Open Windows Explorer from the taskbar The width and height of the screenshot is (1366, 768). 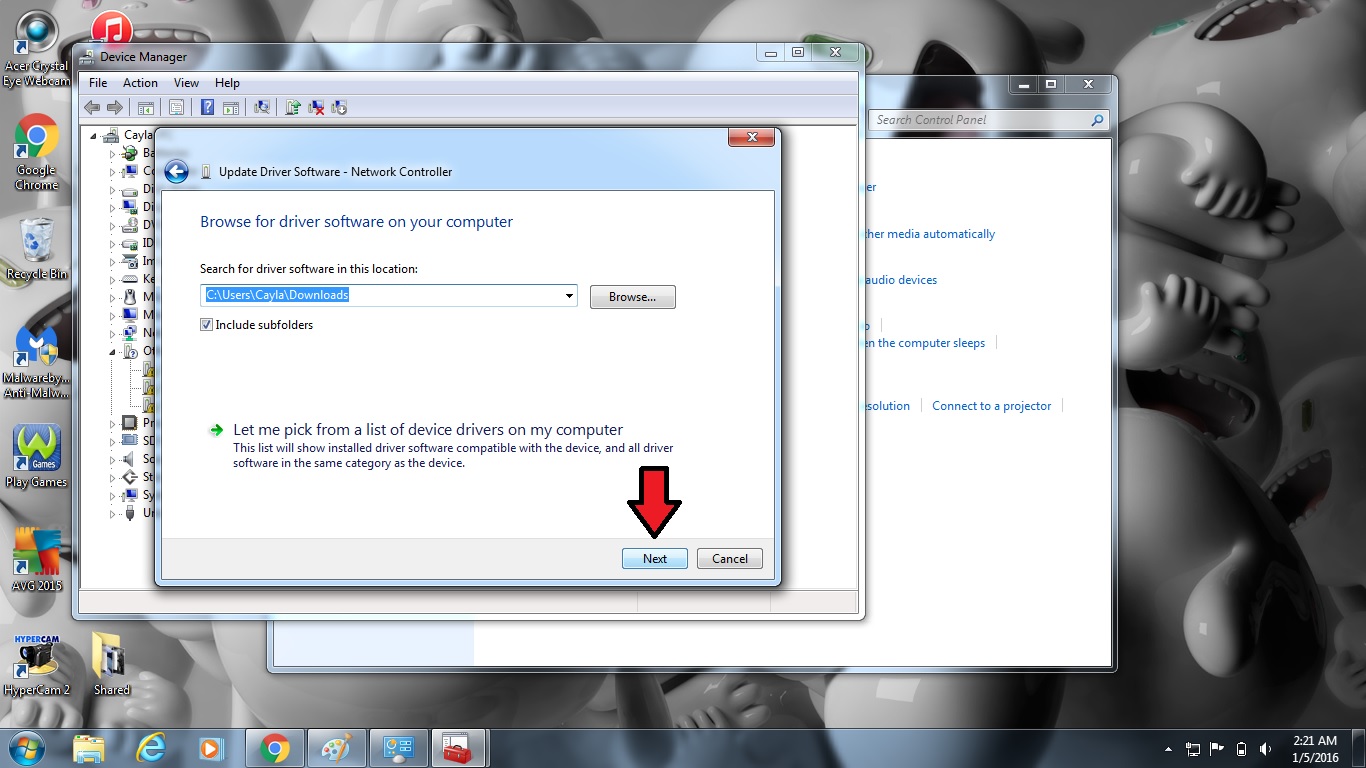pyautogui.click(x=89, y=748)
